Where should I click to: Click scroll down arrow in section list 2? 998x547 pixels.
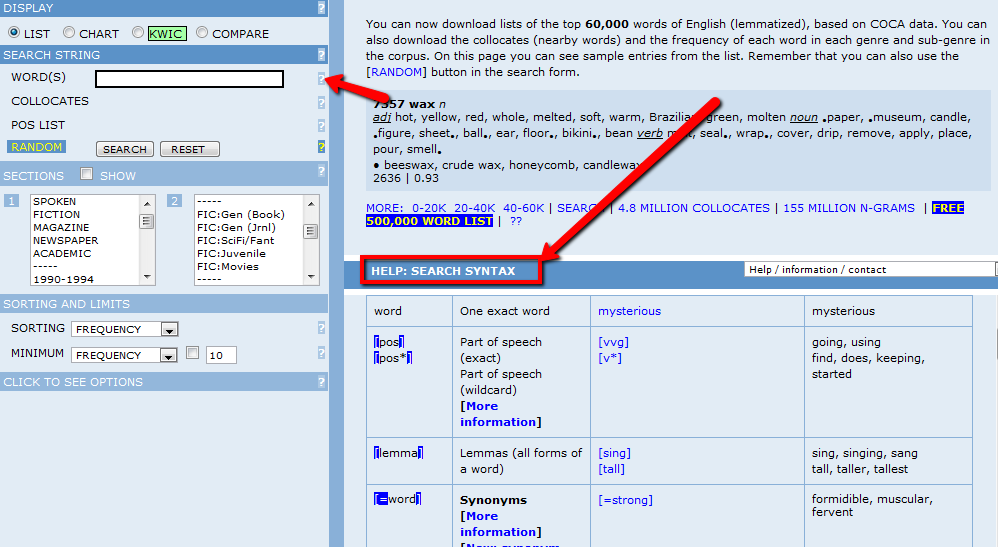pos(311,276)
